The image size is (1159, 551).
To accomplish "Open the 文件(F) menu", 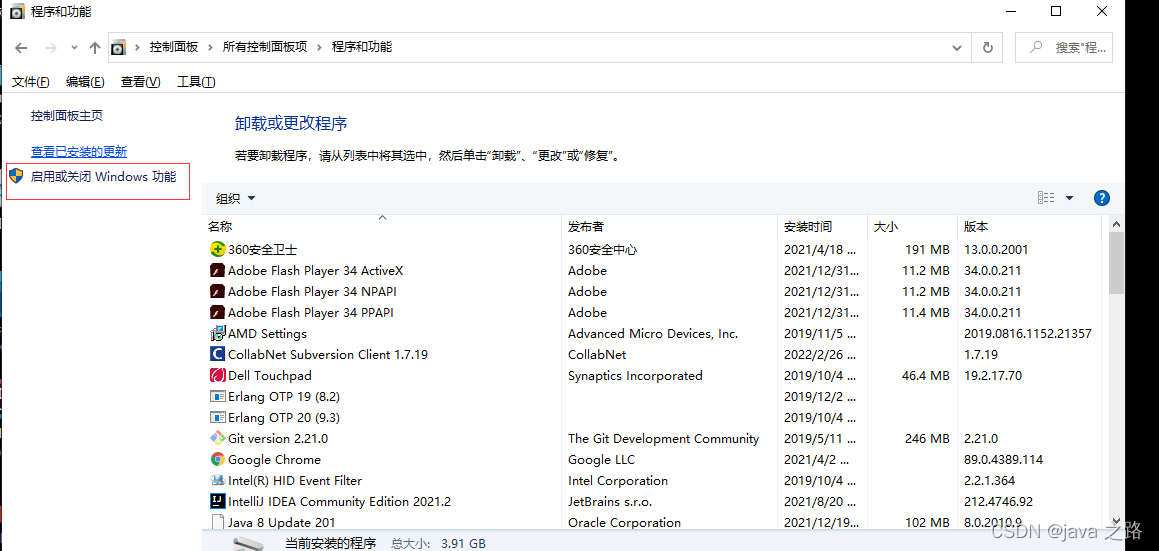I will tap(31, 82).
